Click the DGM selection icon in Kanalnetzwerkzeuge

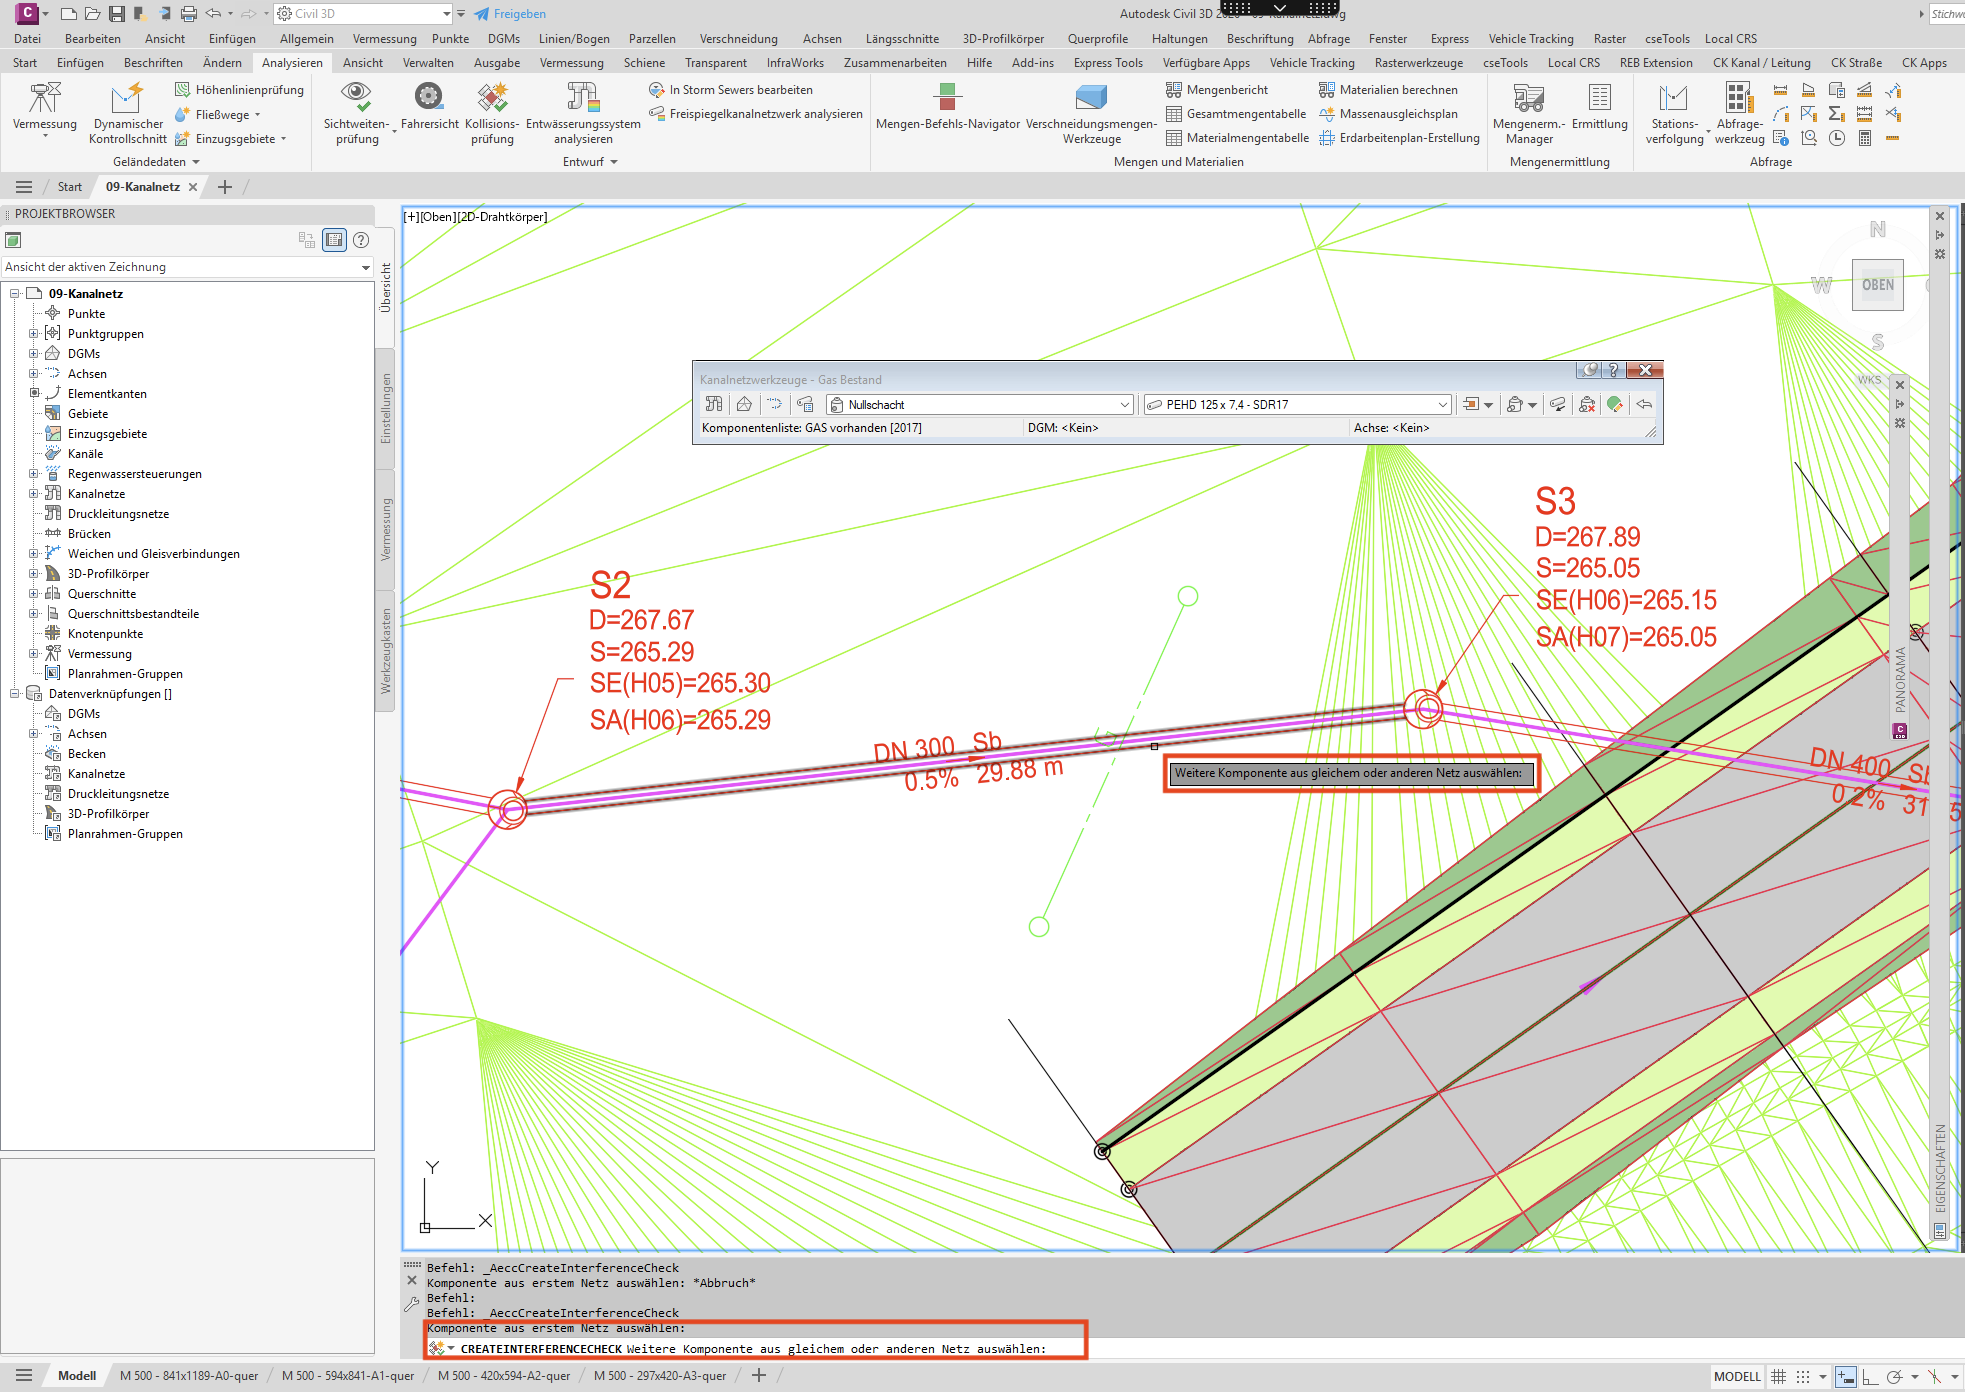point(744,404)
